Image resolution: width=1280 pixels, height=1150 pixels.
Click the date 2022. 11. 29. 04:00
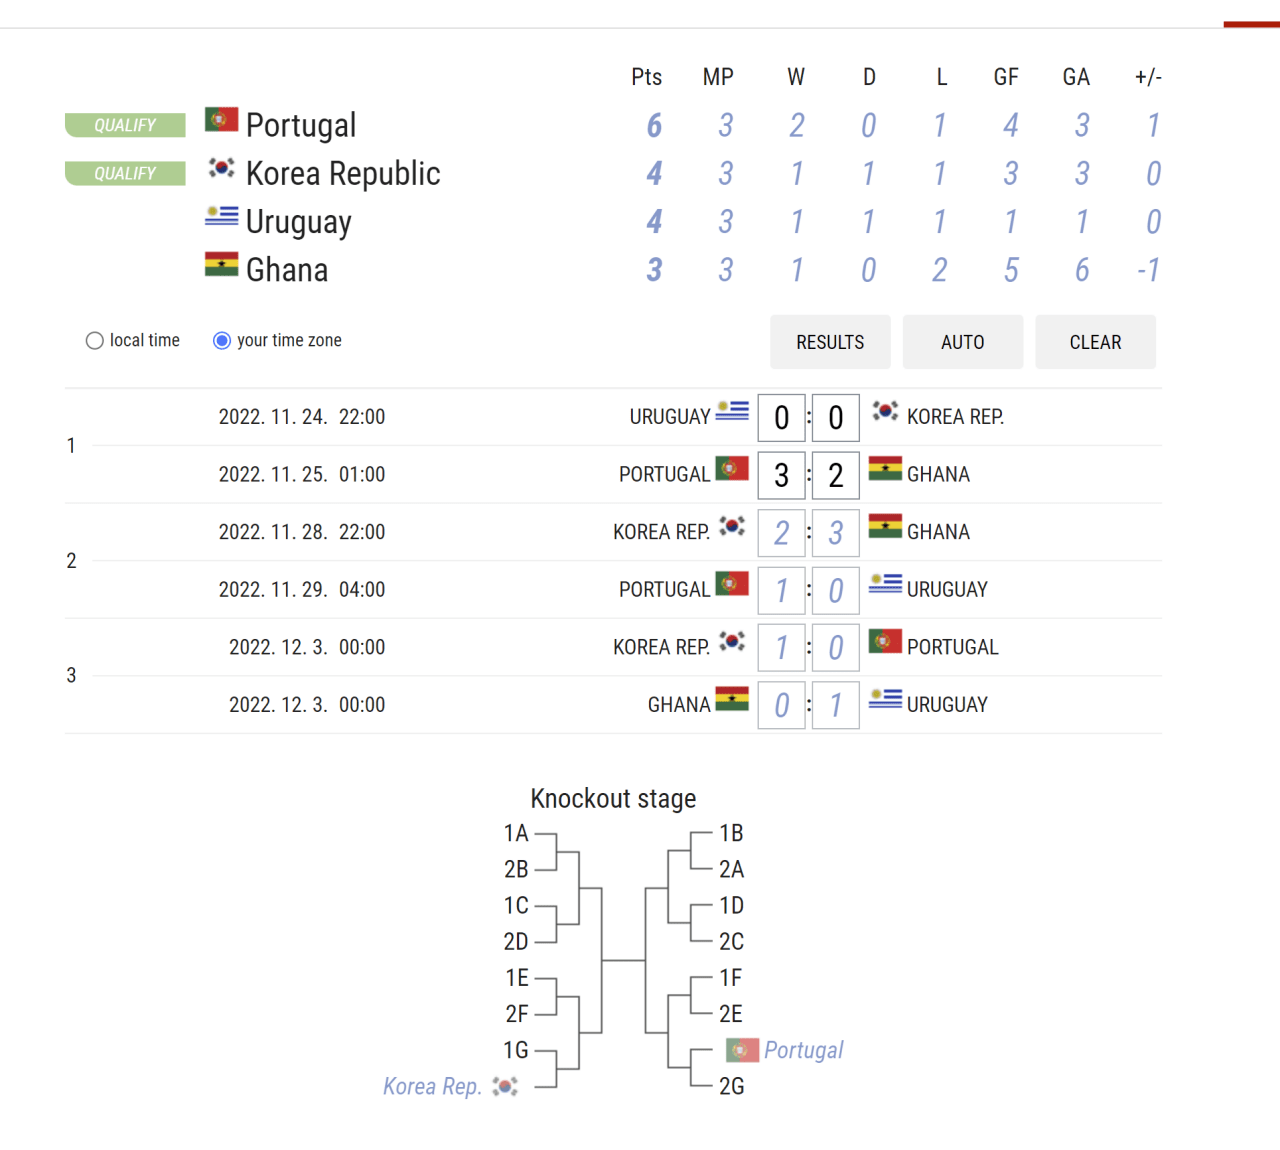click(302, 589)
